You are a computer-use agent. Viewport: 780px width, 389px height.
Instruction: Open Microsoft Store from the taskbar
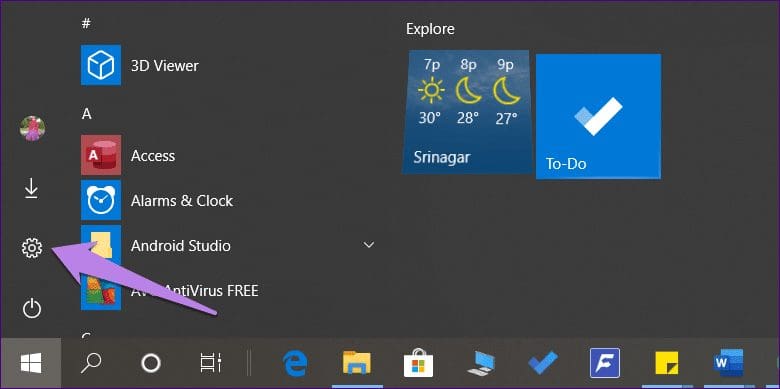(x=418, y=364)
